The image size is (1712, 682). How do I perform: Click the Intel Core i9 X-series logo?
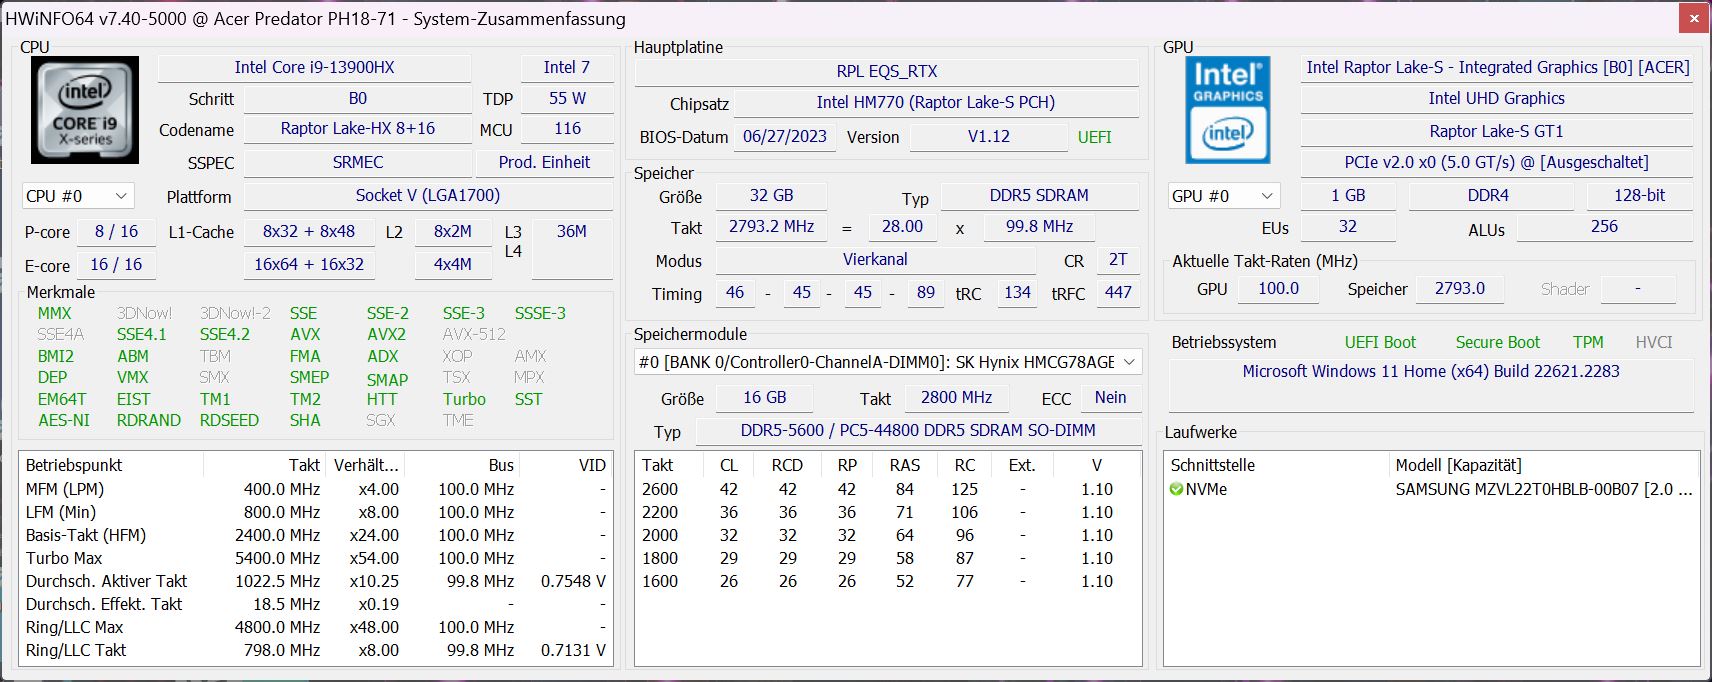84,110
